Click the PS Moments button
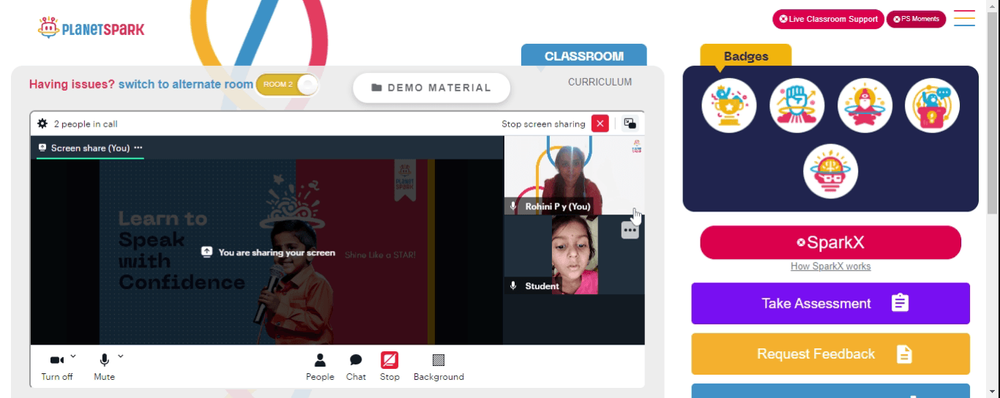The height and width of the screenshot is (398, 1000). tap(916, 19)
